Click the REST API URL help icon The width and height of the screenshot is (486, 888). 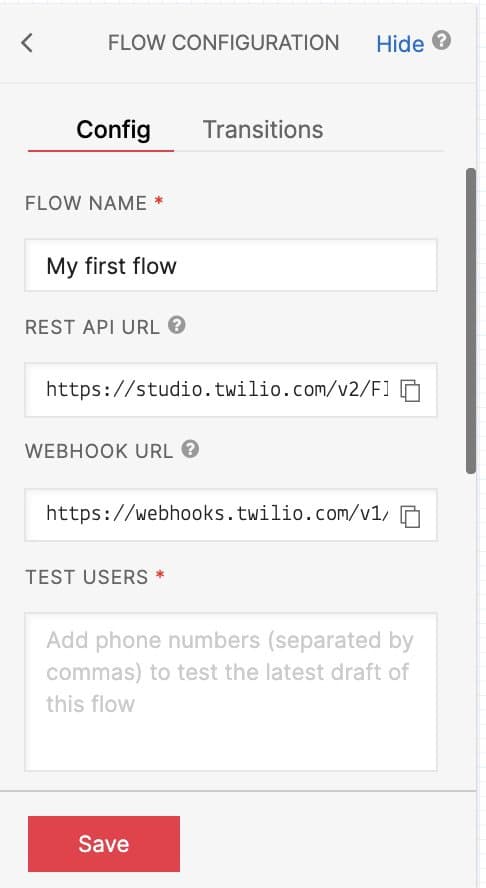pyautogui.click(x=177, y=325)
